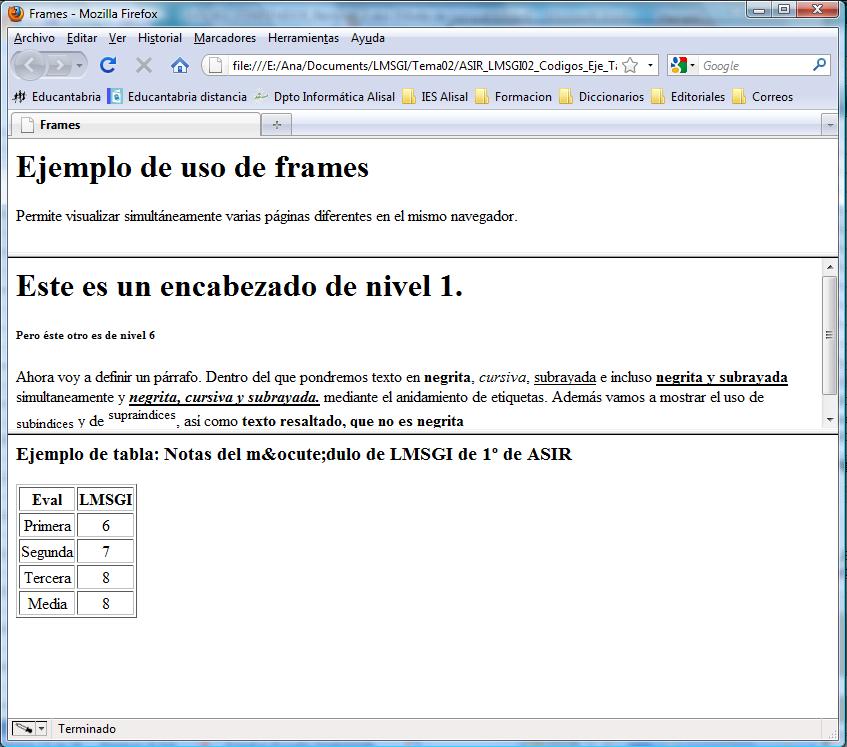Open a new tab with the plus button
The height and width of the screenshot is (747, 847).
276,124
